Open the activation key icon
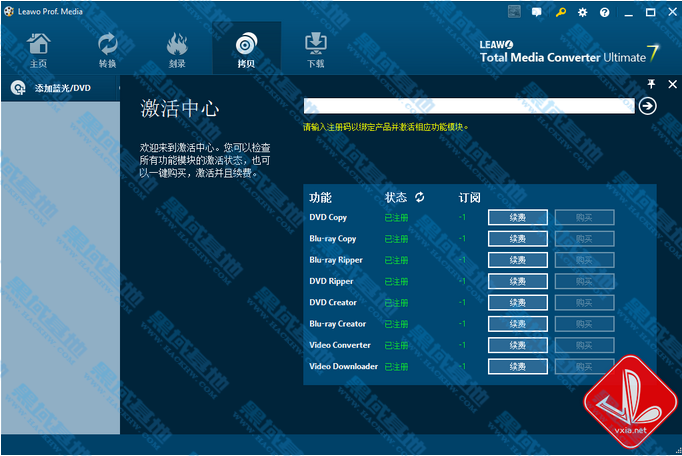682x456 pixels. click(x=561, y=12)
